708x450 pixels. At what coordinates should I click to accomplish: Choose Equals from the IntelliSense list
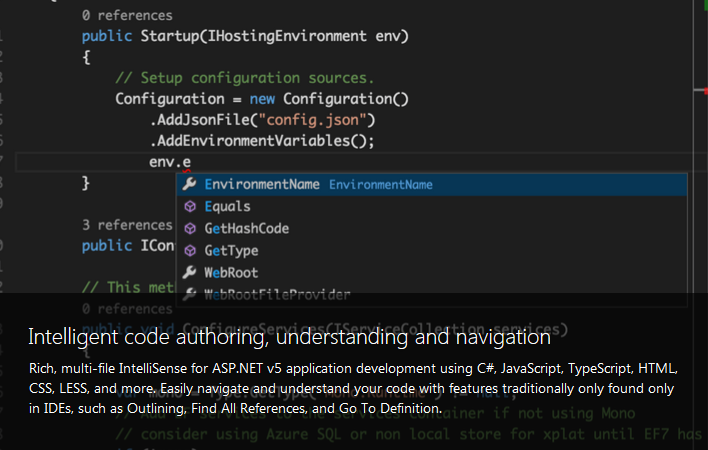point(227,207)
